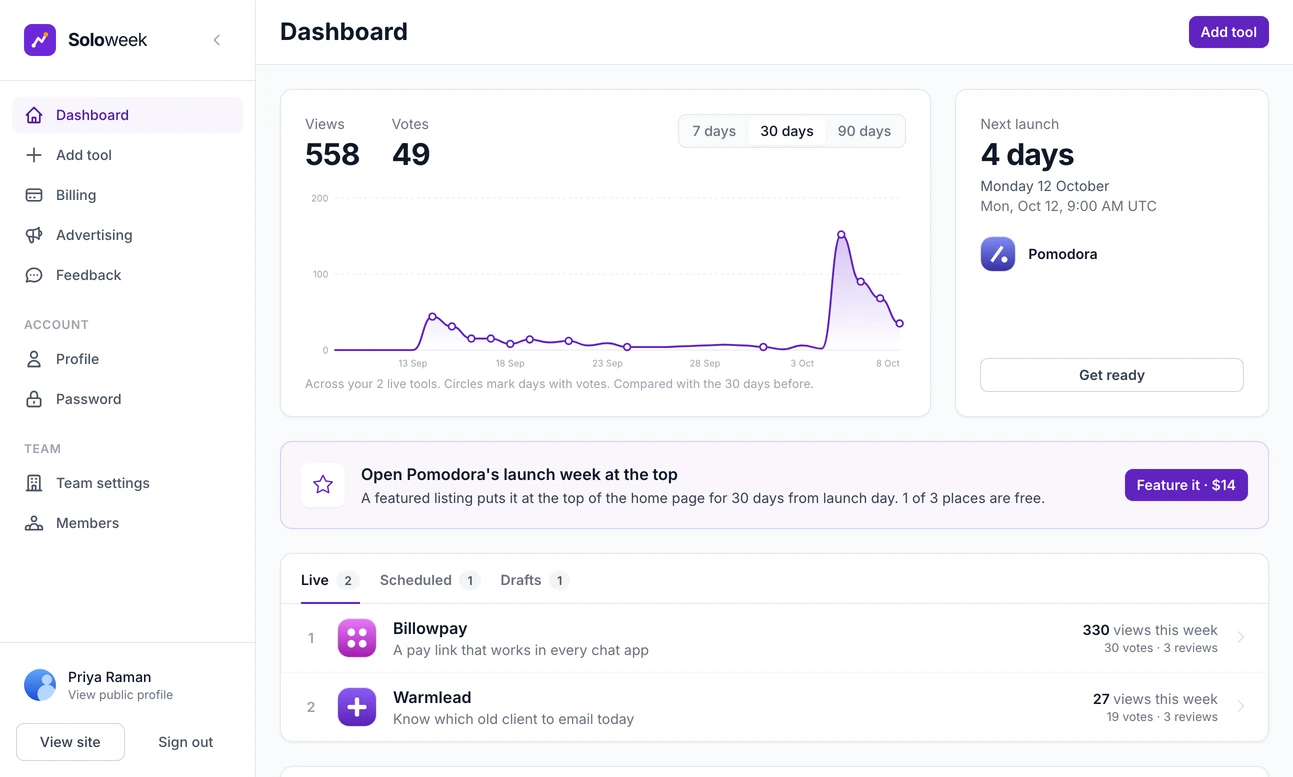
Task: Switch to the Scheduled tab
Action: coord(430,580)
